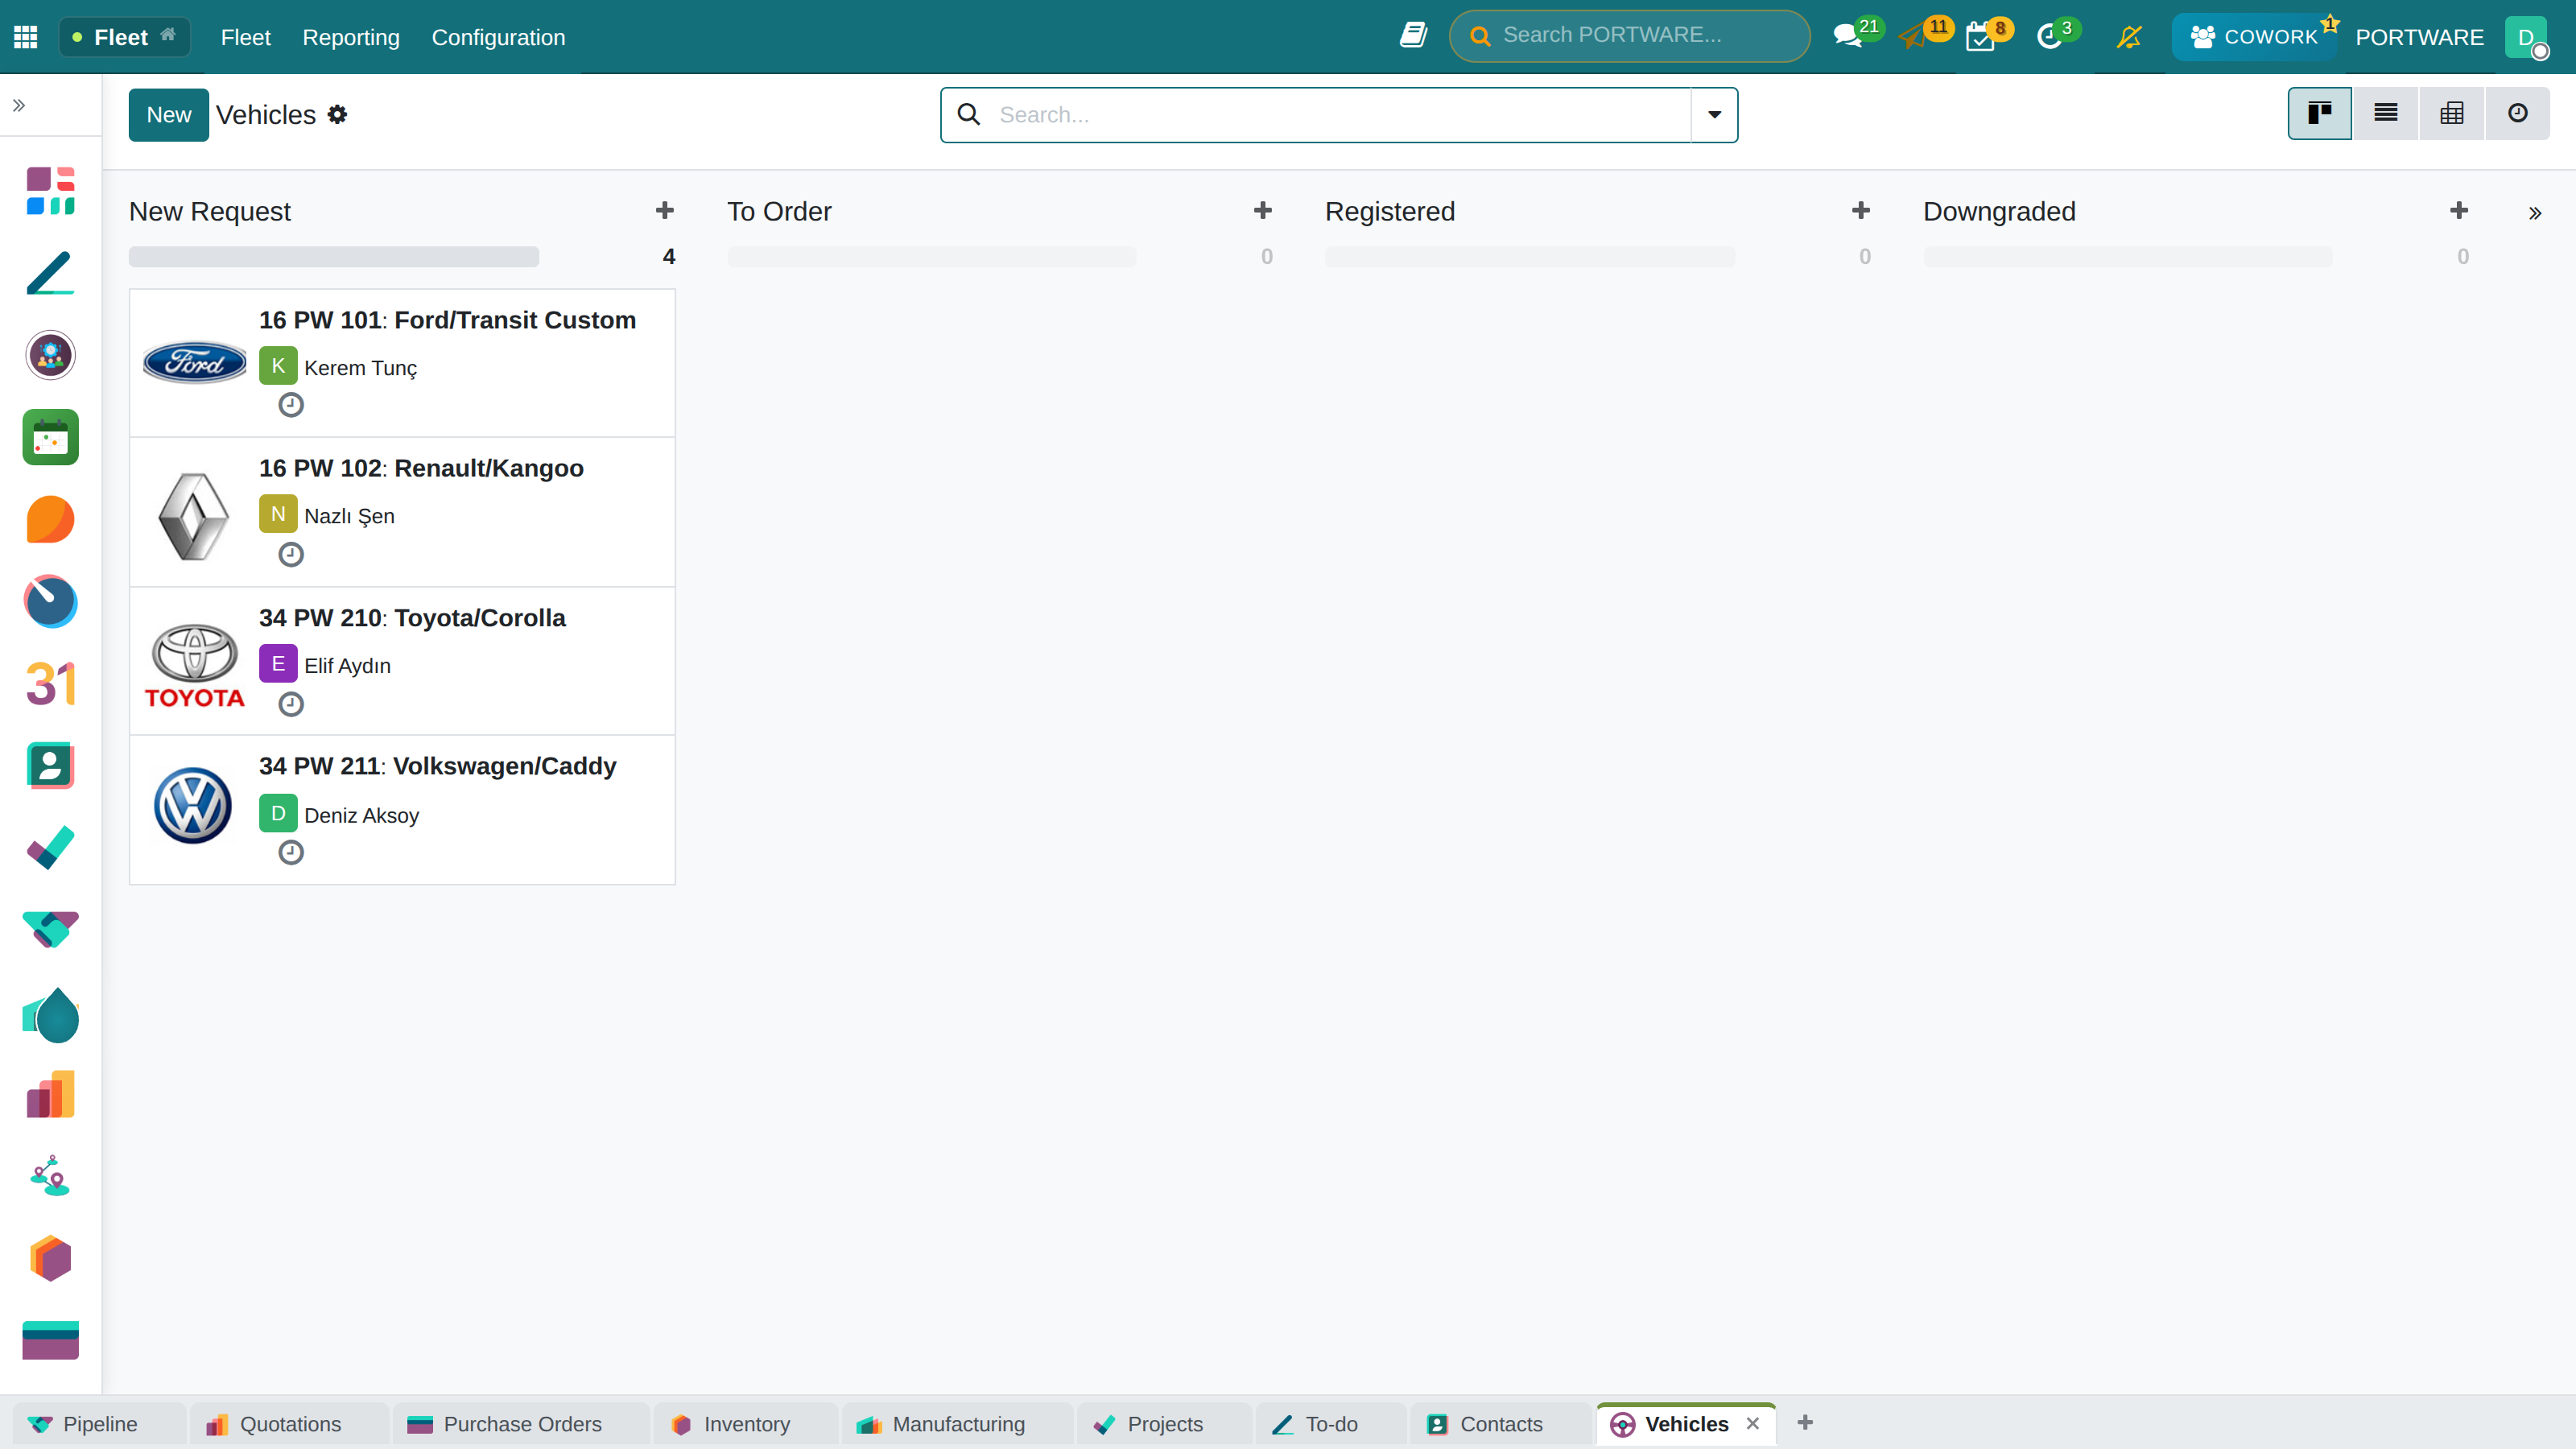Image resolution: width=2576 pixels, height=1449 pixels.
Task: Click activity clock on Ford Transit Custom
Action: [x=291, y=405]
